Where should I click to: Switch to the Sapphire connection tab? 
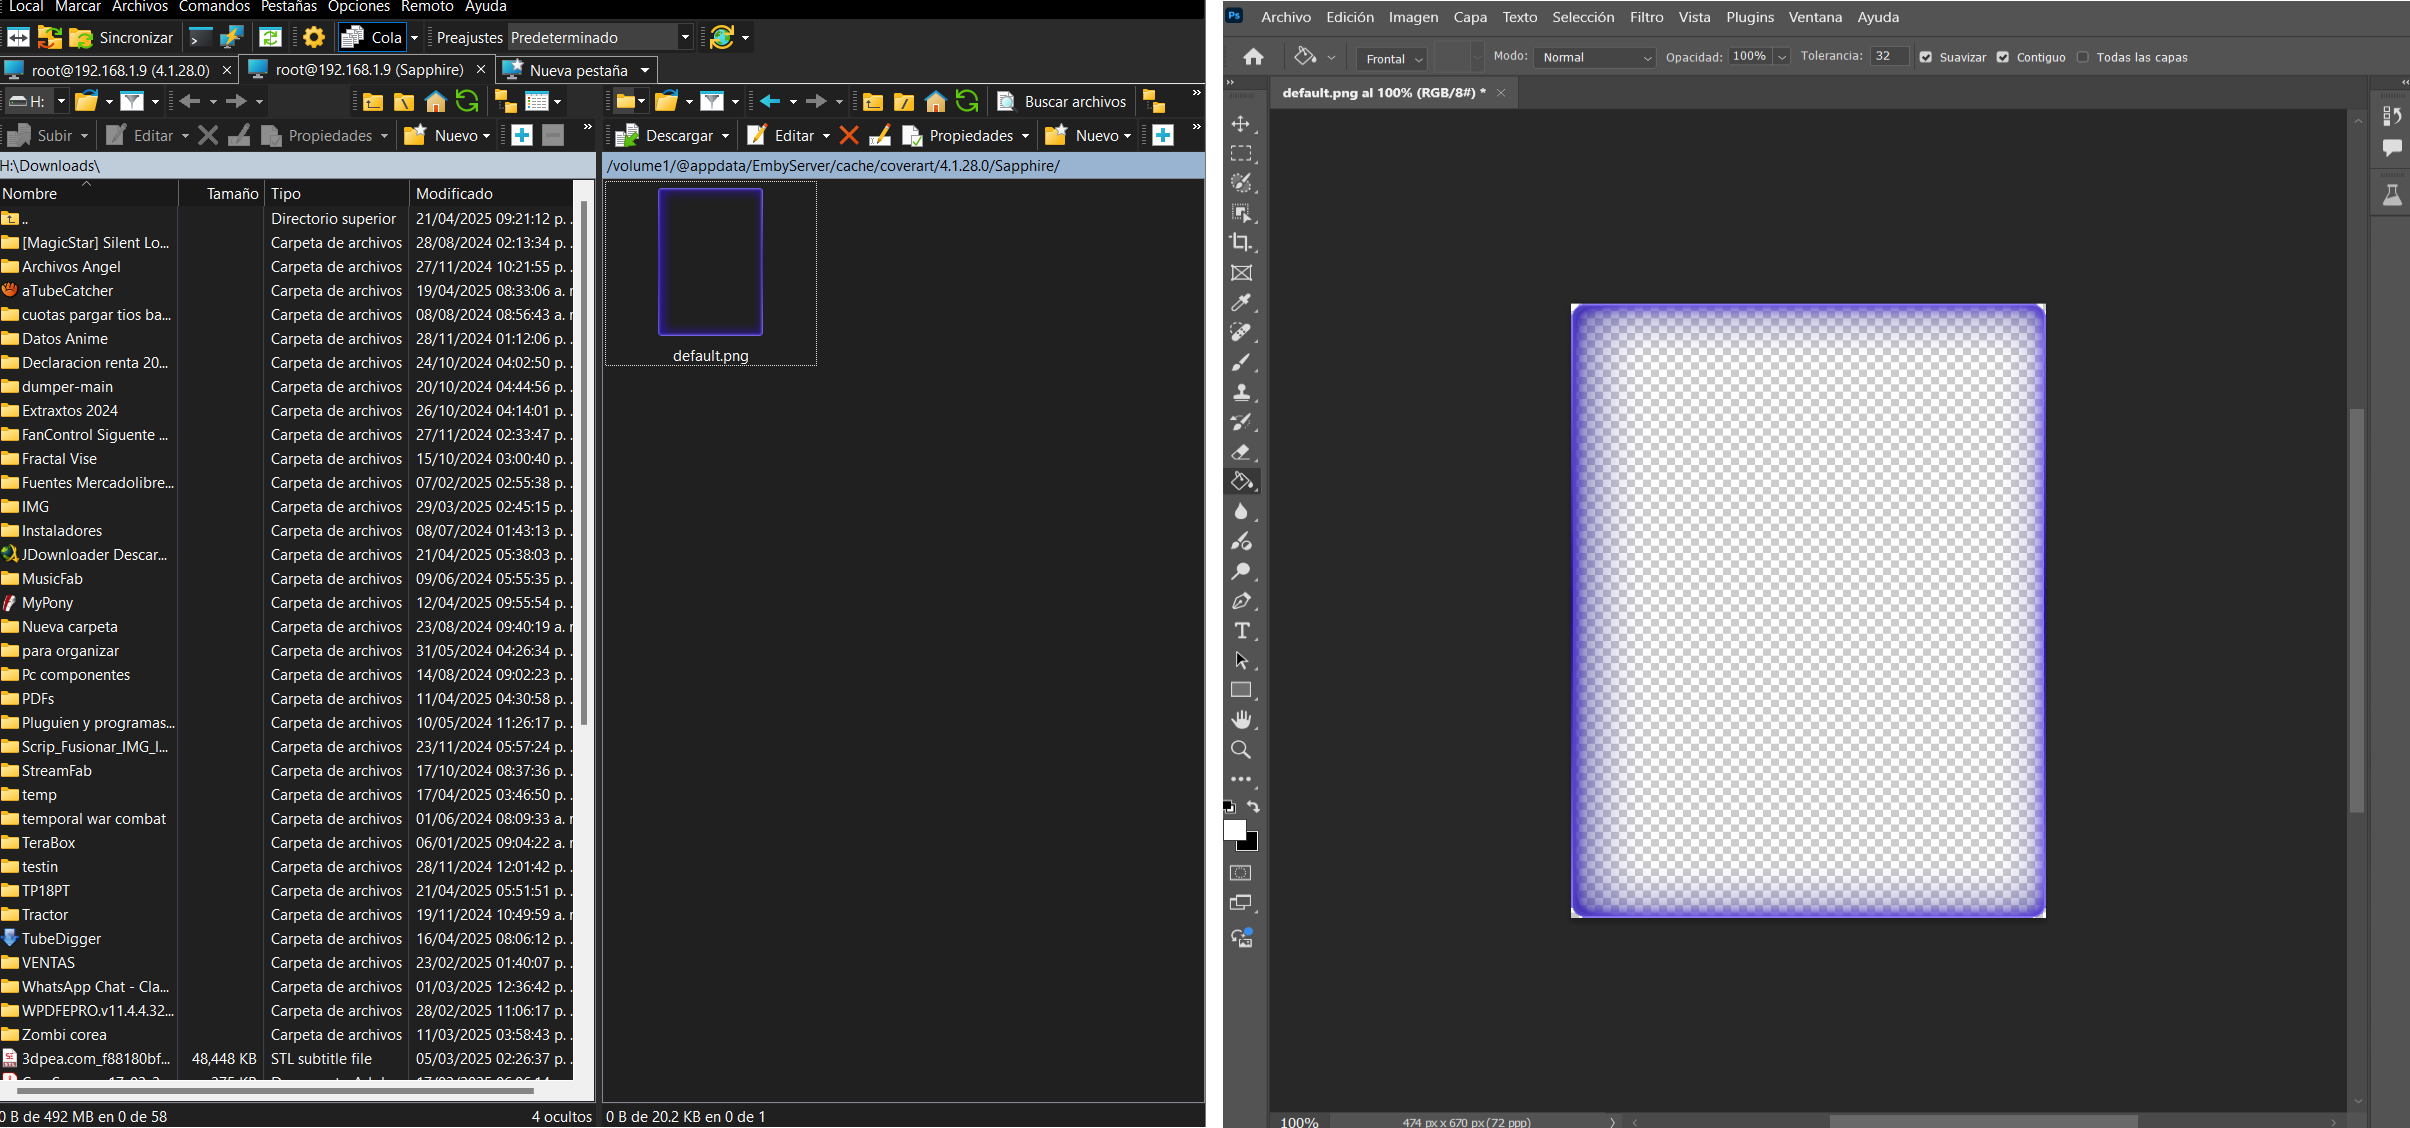click(365, 69)
